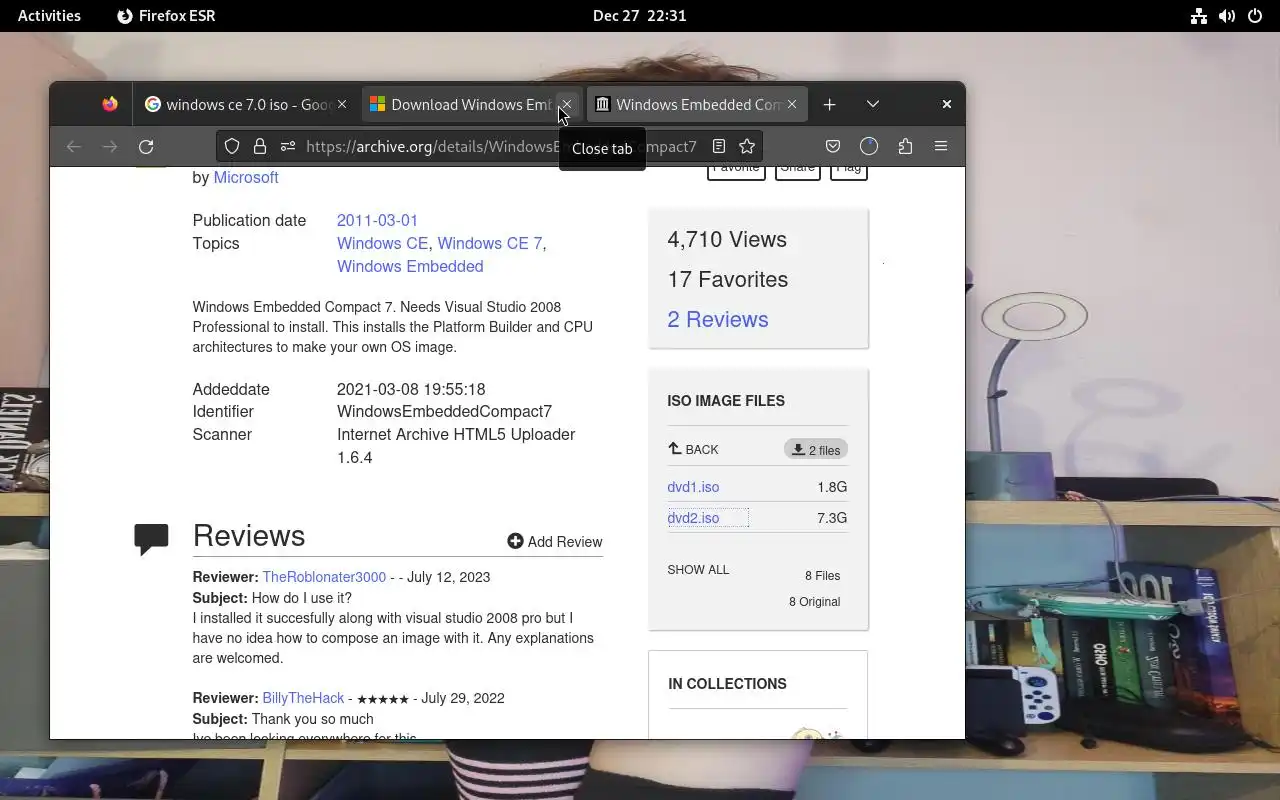Open the Windows CE topic link
Screen dimensions: 1280x800
[x=383, y=243]
